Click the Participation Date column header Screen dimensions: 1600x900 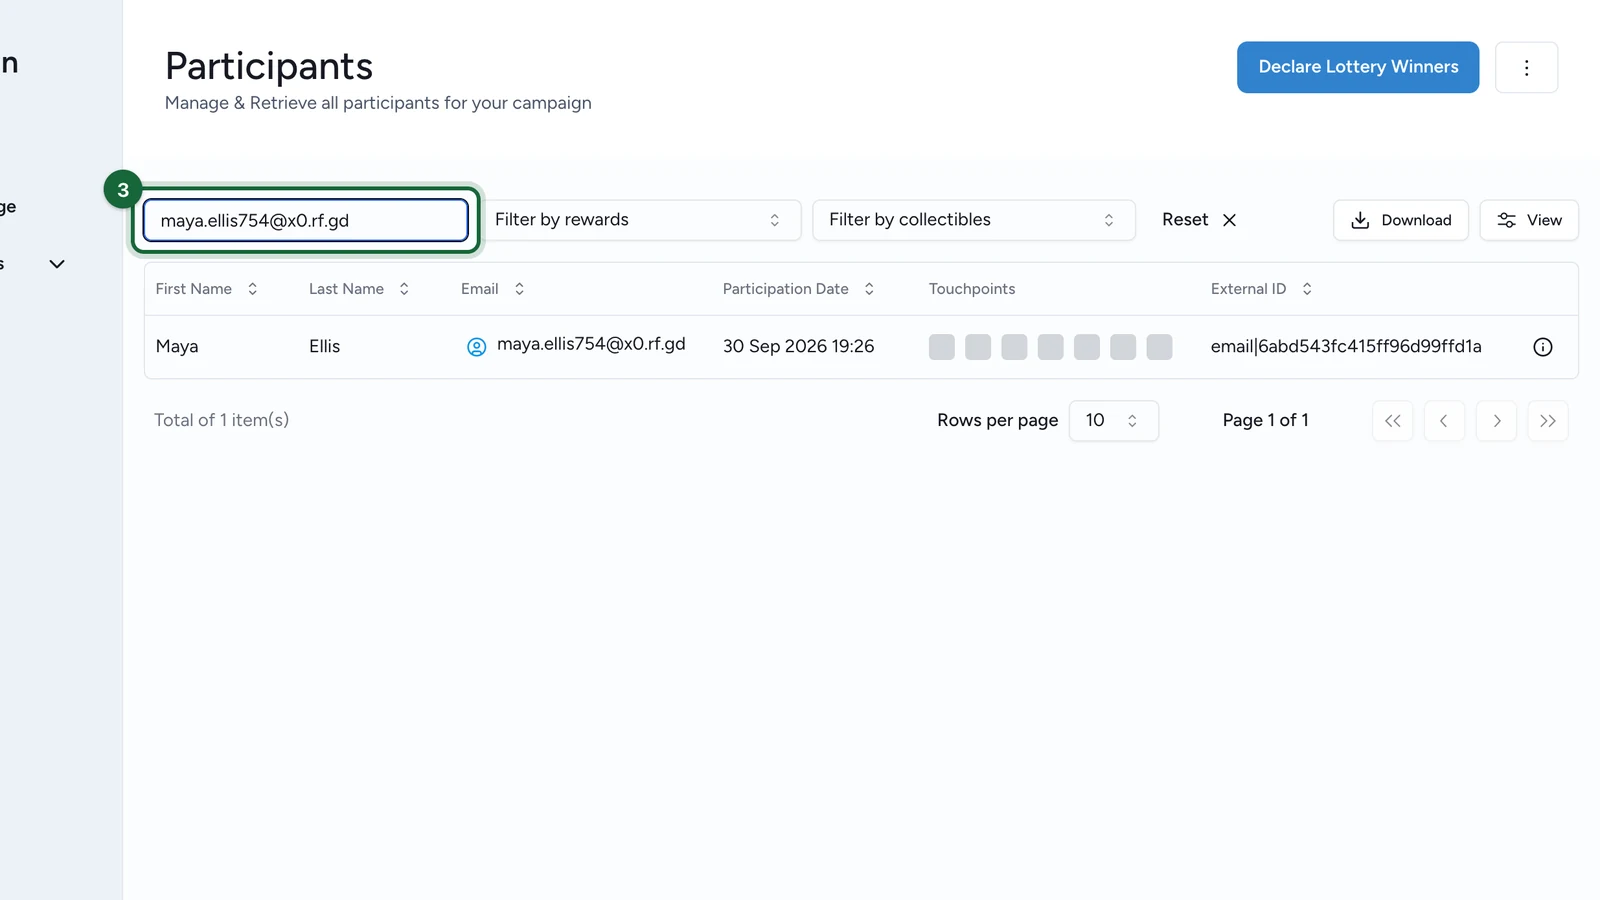(786, 289)
